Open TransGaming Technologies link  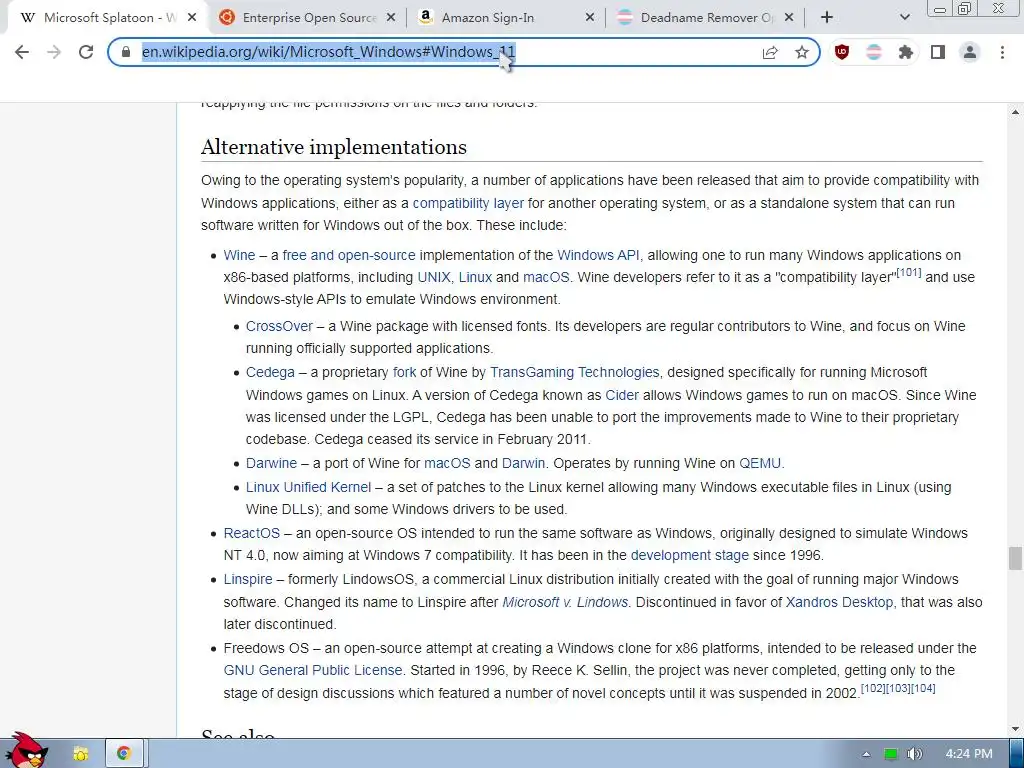pyautogui.click(x=575, y=372)
